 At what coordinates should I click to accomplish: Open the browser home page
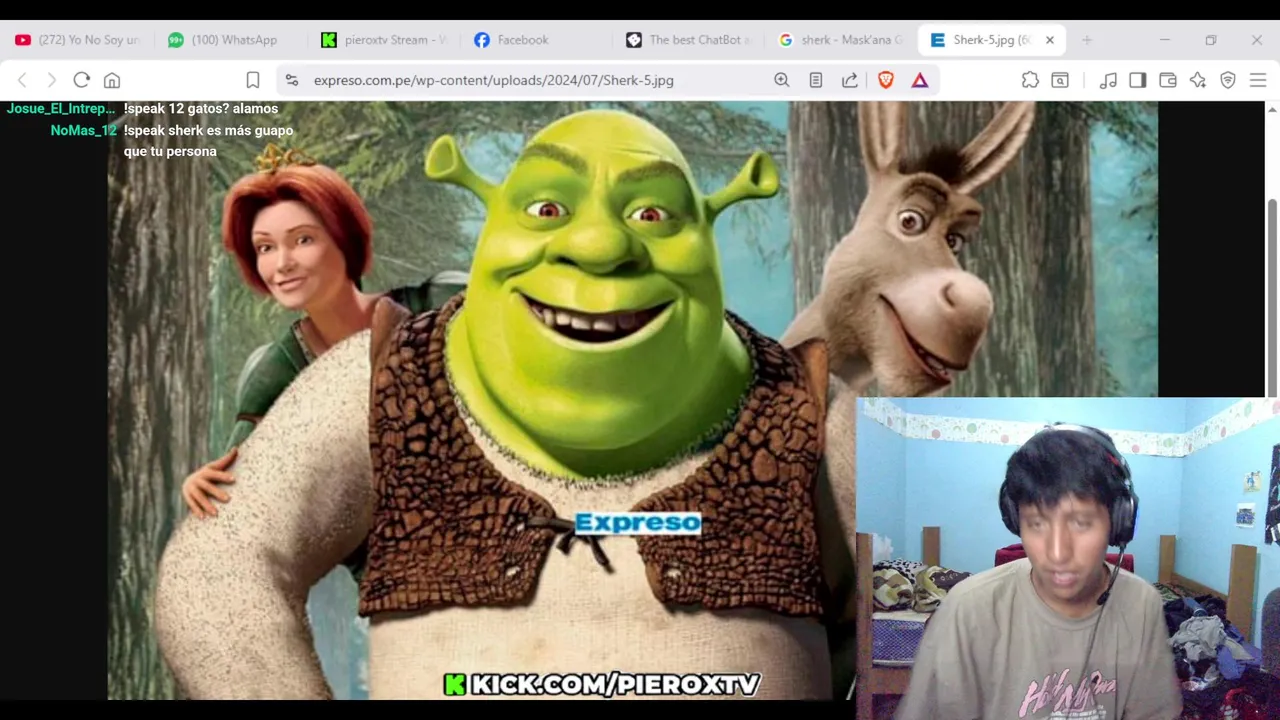coord(112,80)
